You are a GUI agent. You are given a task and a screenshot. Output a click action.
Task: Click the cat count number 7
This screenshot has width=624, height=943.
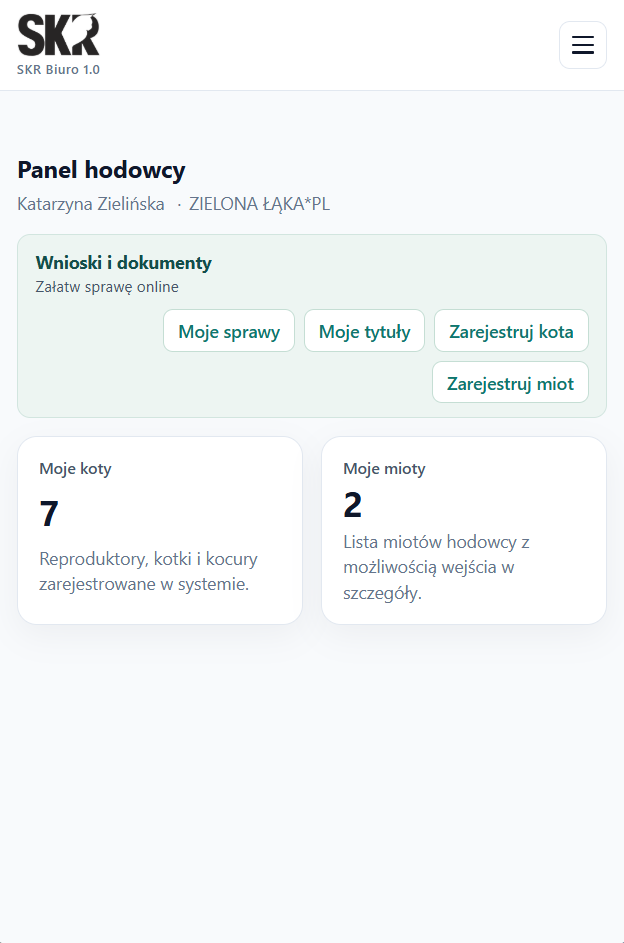(47, 513)
